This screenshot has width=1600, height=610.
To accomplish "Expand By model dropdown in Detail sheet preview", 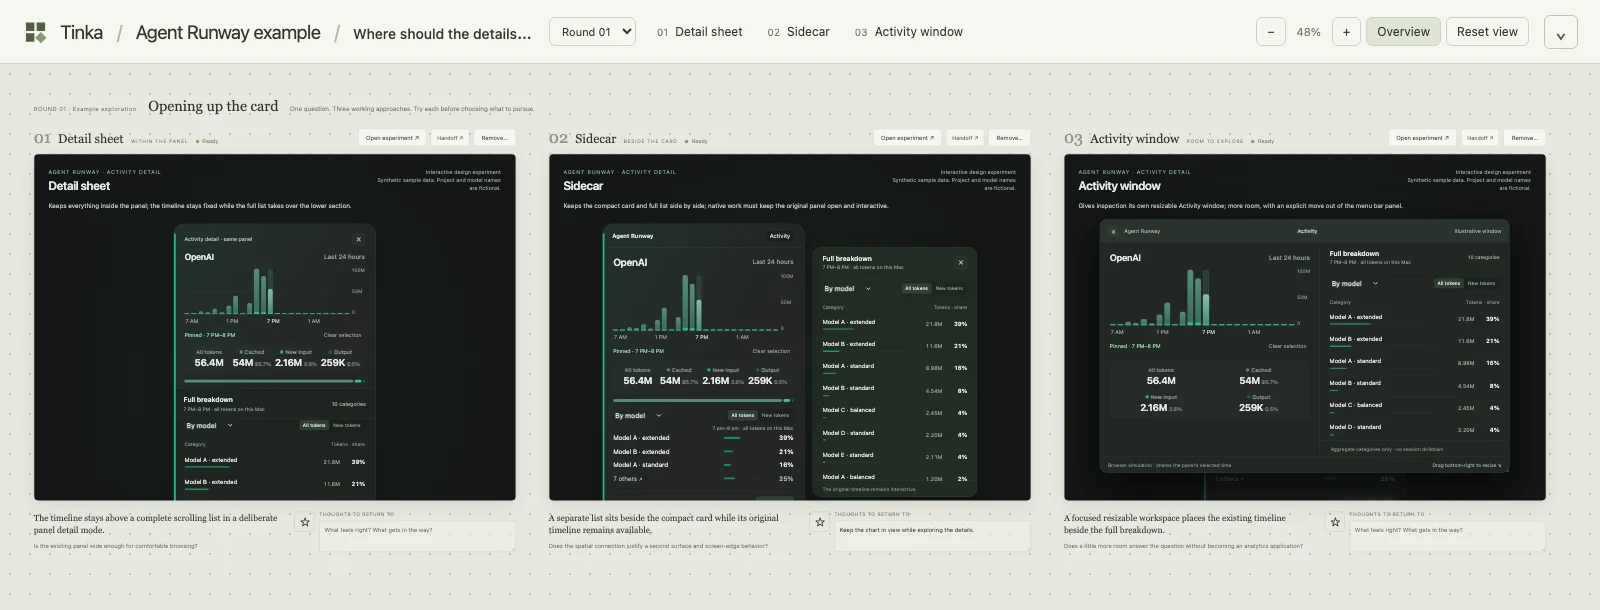I will [x=209, y=425].
